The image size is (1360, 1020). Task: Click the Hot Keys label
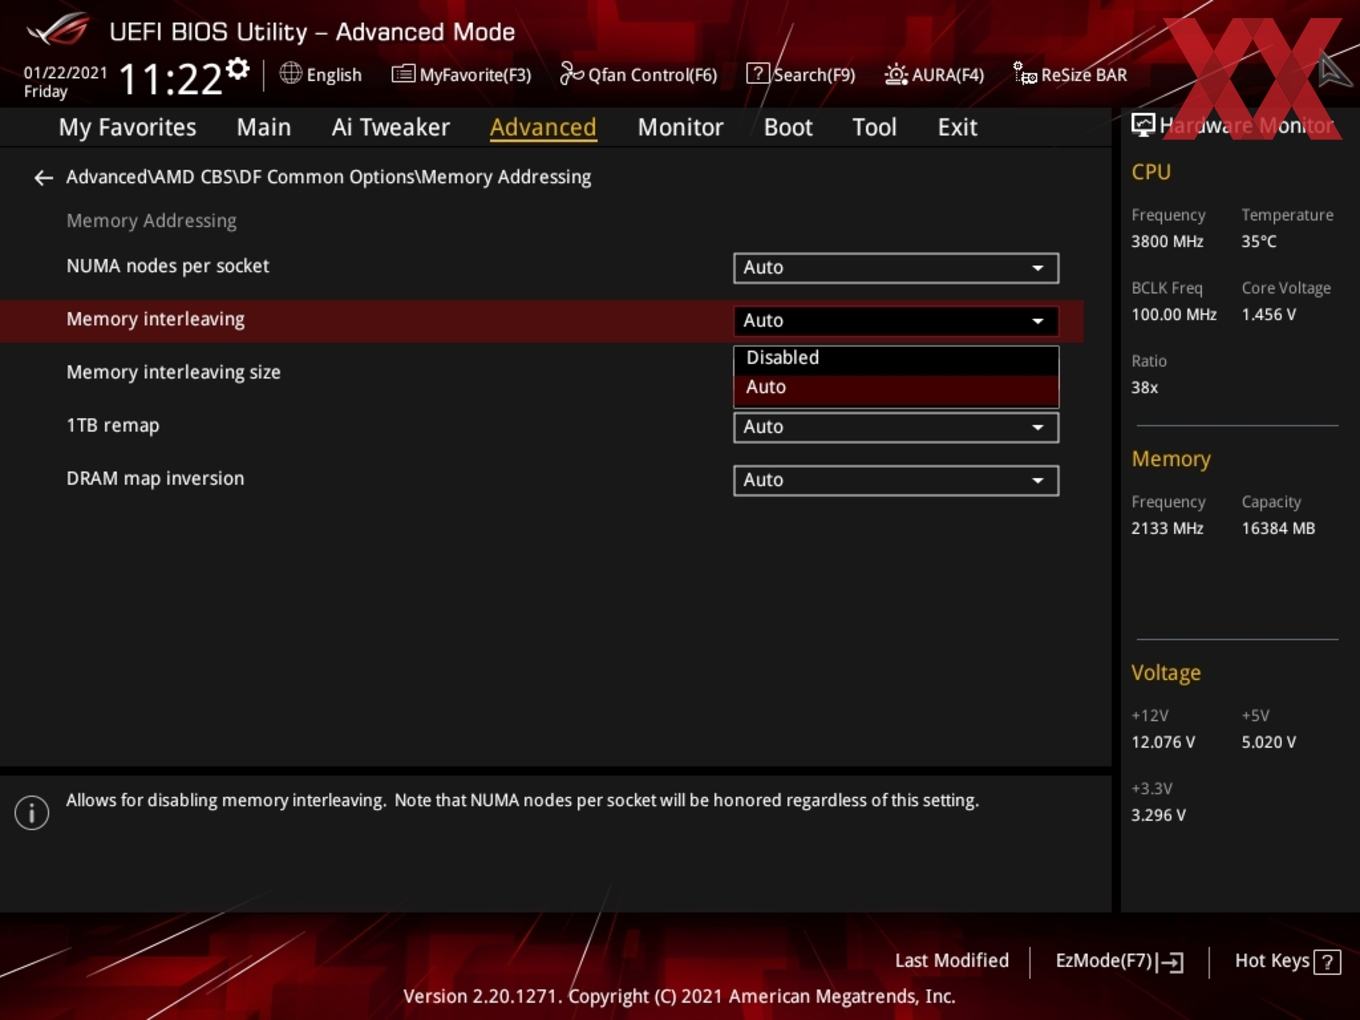coord(1272,961)
